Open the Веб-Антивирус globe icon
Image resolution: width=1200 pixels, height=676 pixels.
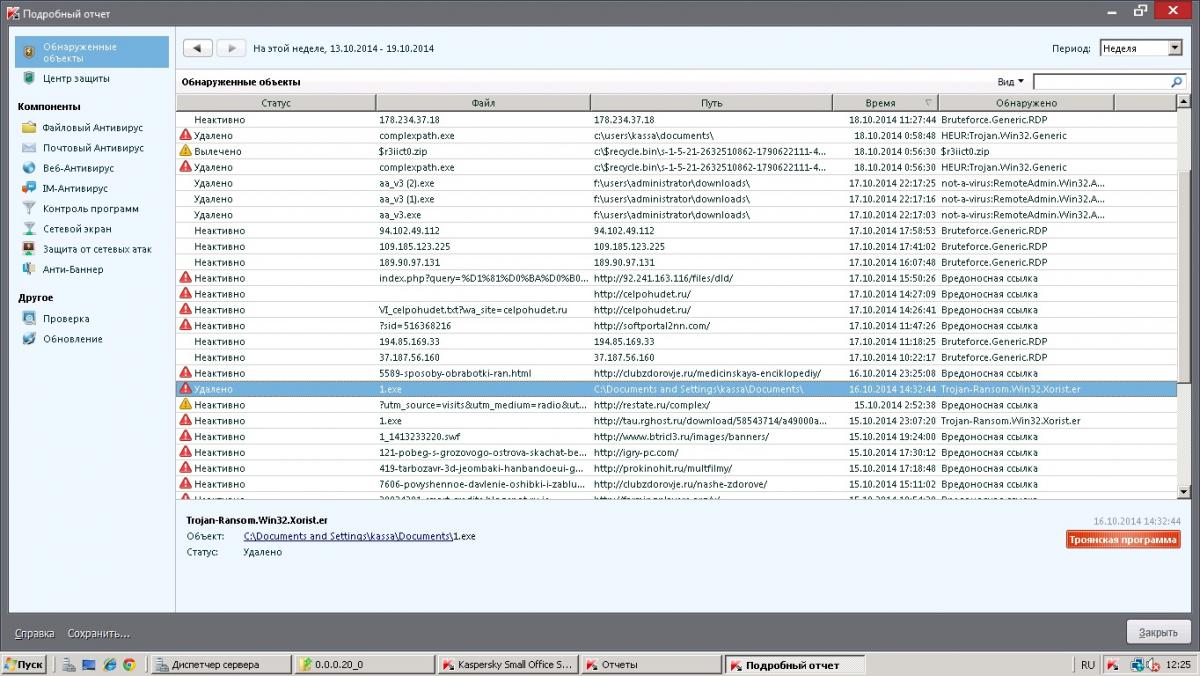[29, 169]
